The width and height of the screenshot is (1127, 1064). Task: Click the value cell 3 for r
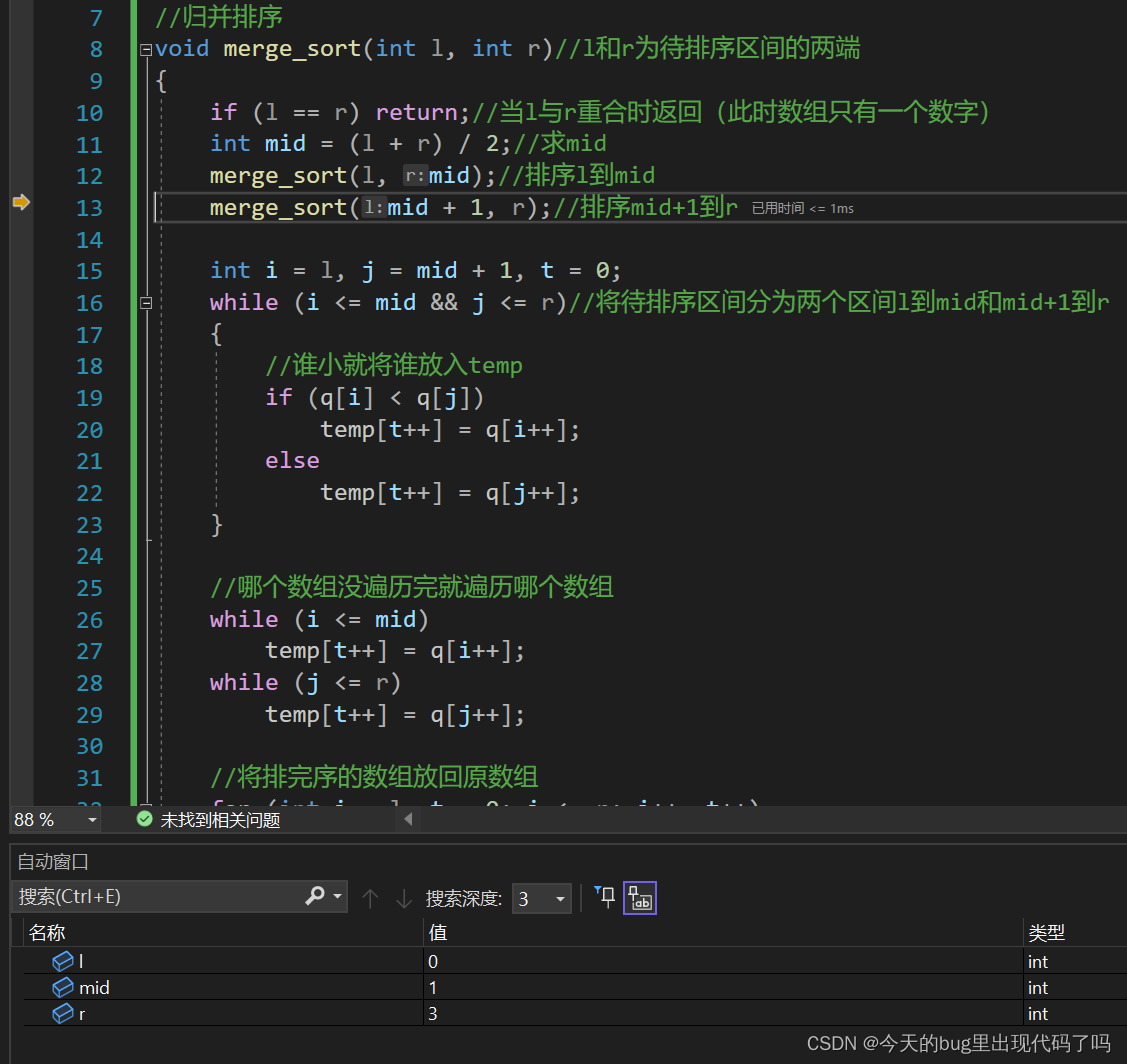(x=722, y=1013)
